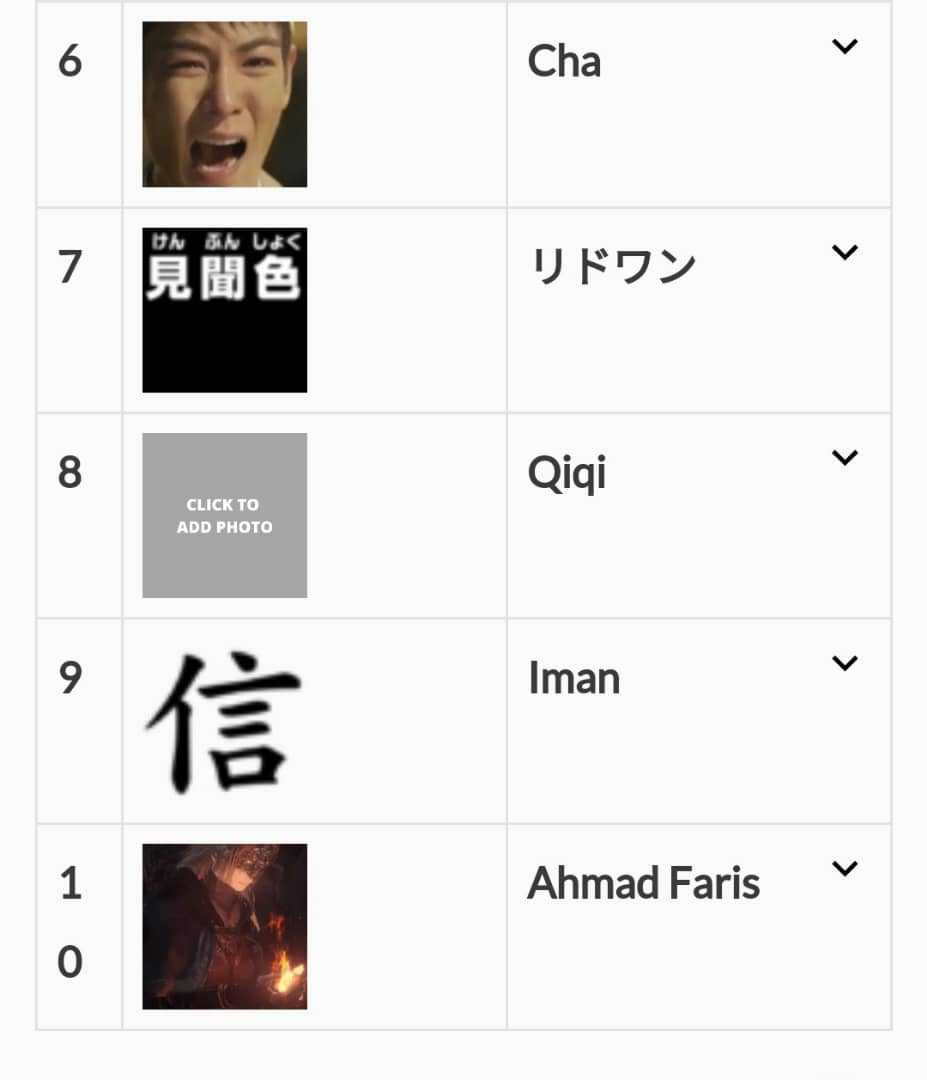Click the Qiqi name text

point(567,474)
